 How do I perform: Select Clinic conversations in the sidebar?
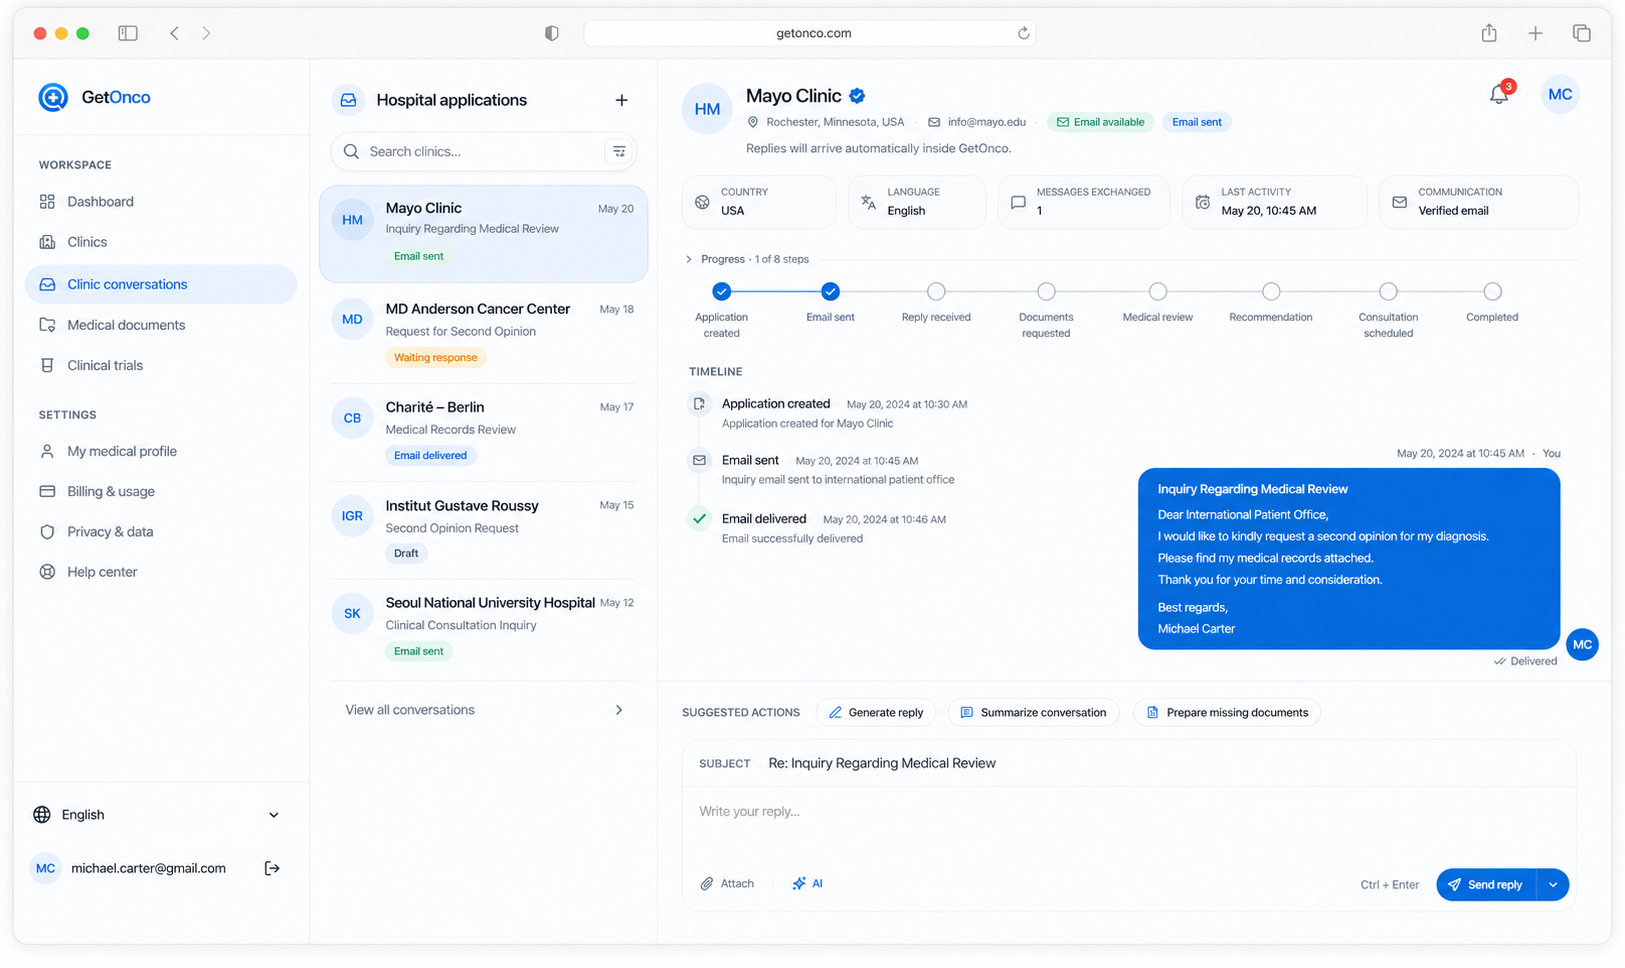coord(161,284)
